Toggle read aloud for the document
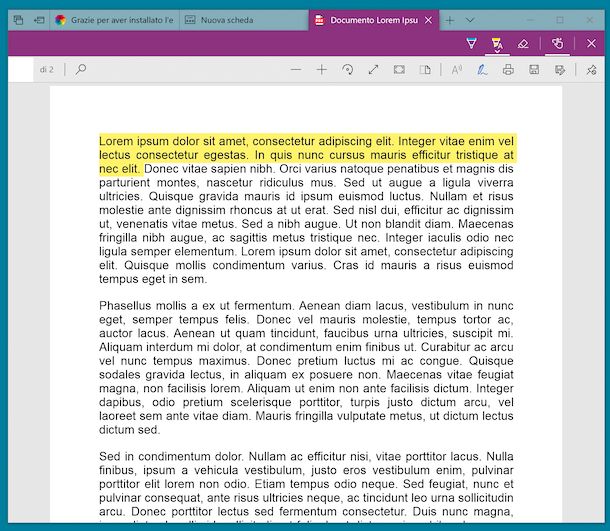This screenshot has width=610, height=531. [x=456, y=70]
